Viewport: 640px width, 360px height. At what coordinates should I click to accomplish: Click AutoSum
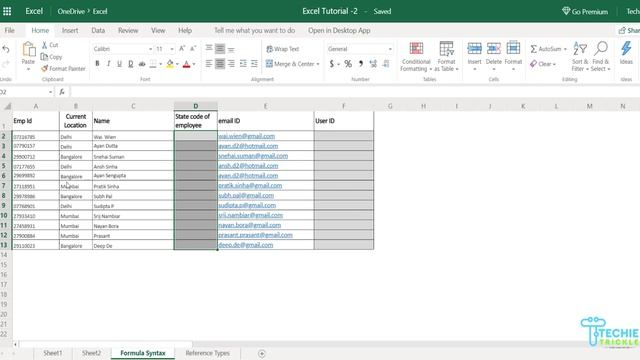(x=546, y=49)
